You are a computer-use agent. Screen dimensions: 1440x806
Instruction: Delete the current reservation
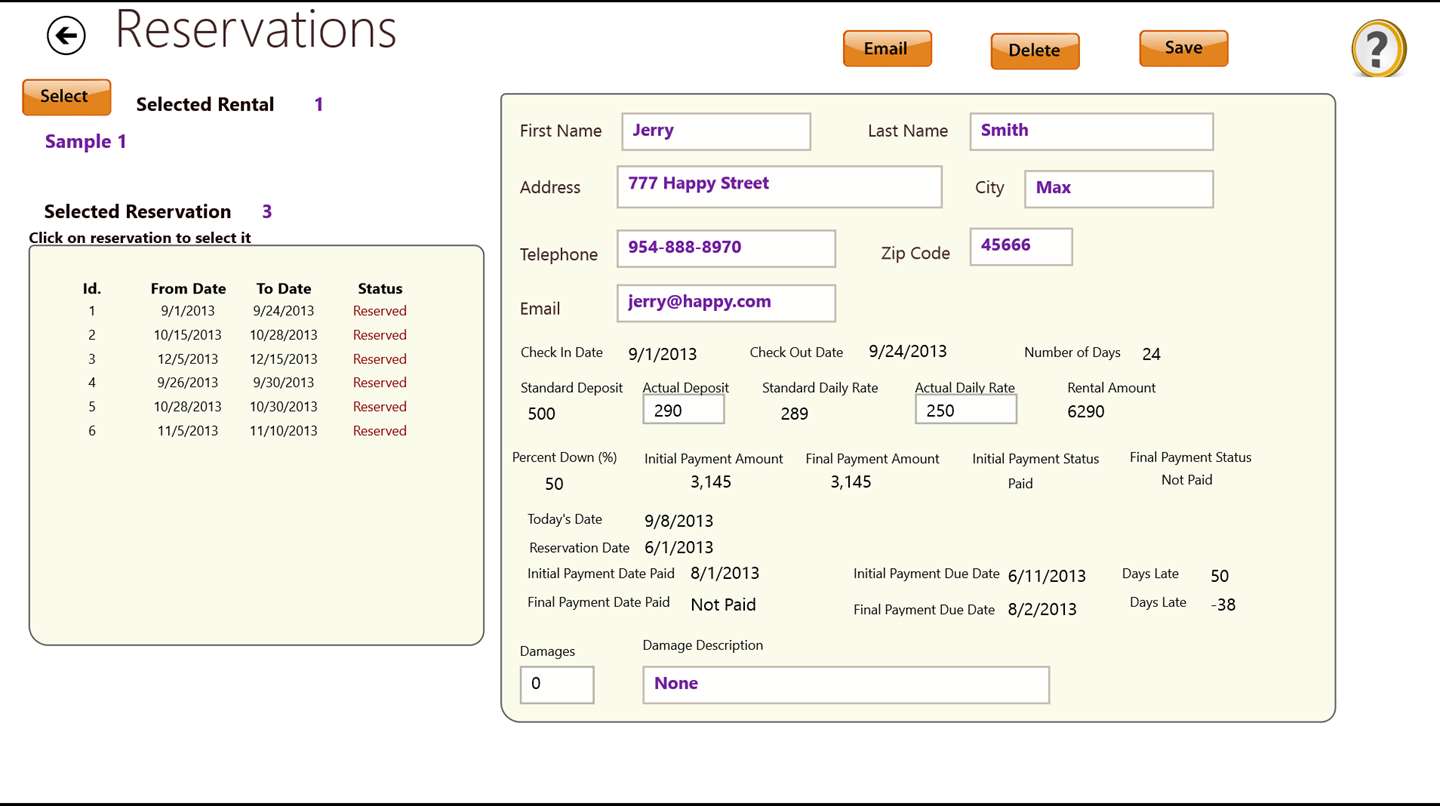point(1035,51)
